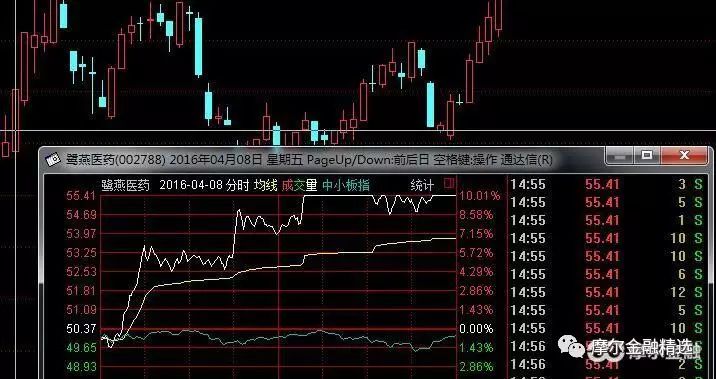Viewport: 716px width, 379px height.
Task: Click the 8.58% percent axis label
Action: [476, 215]
